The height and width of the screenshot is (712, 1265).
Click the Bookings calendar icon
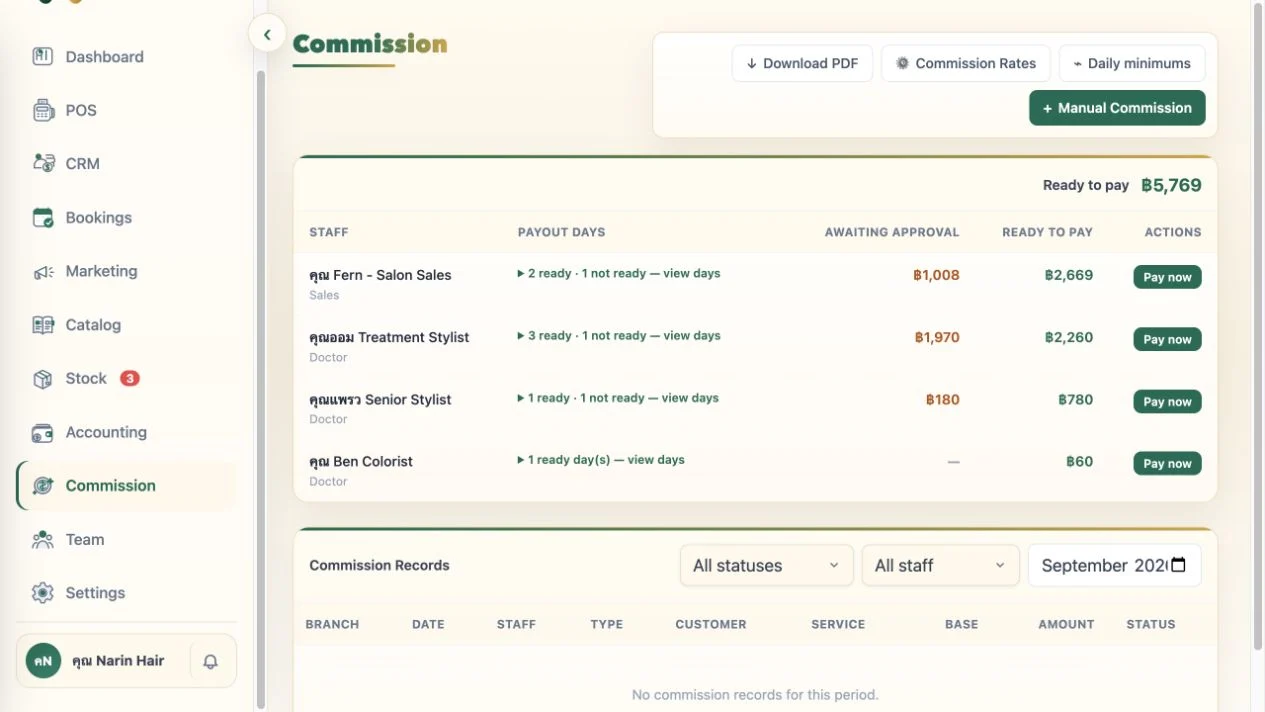pyautogui.click(x=42, y=217)
